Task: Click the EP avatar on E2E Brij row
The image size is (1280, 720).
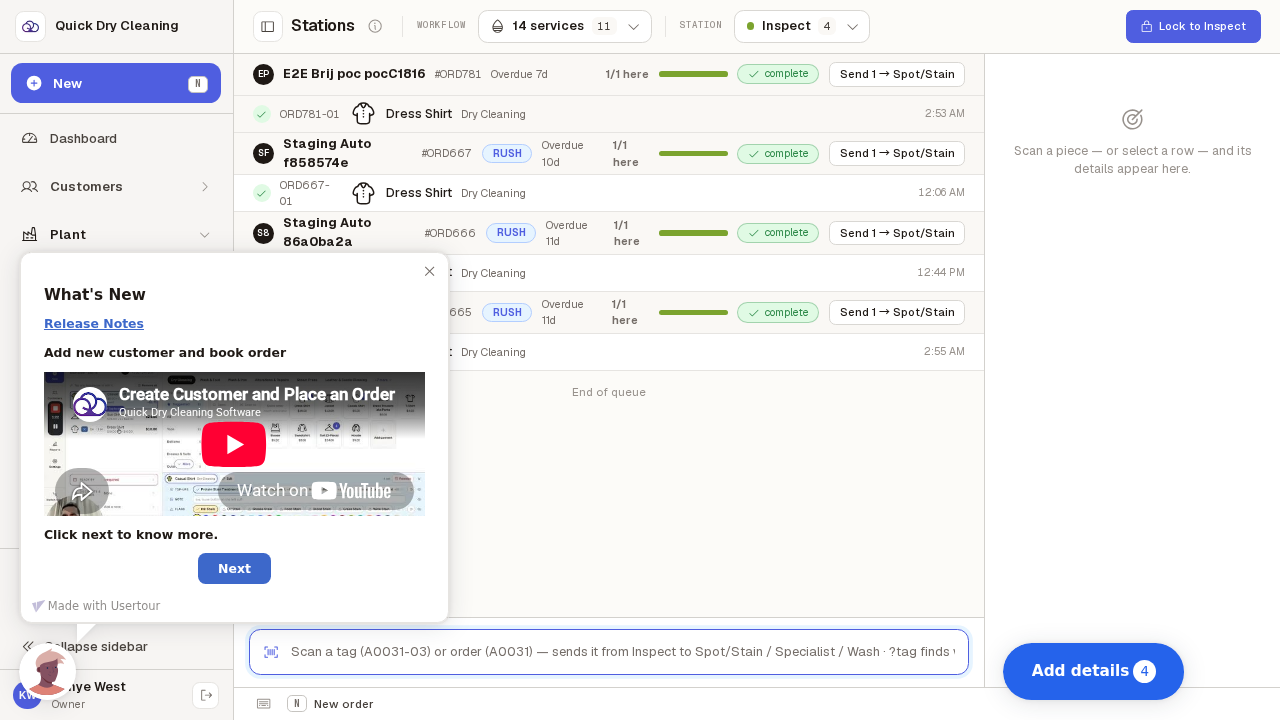Action: tap(263, 74)
